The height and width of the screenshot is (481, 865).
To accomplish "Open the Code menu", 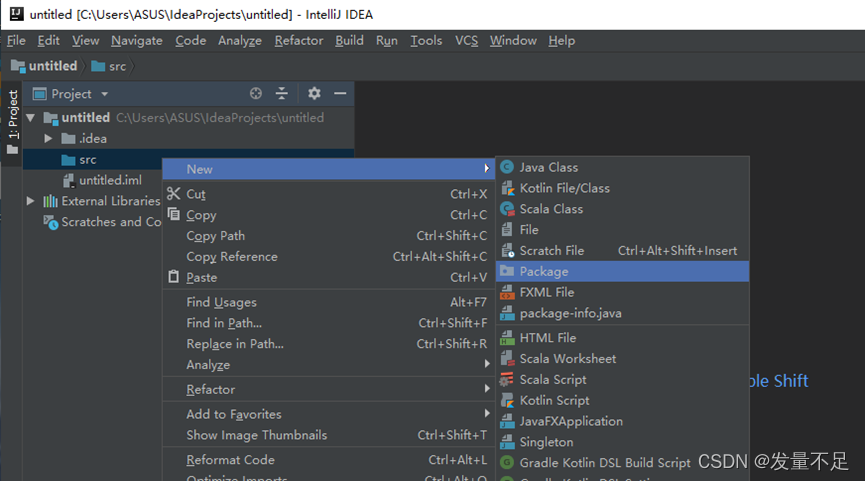I will (x=190, y=41).
